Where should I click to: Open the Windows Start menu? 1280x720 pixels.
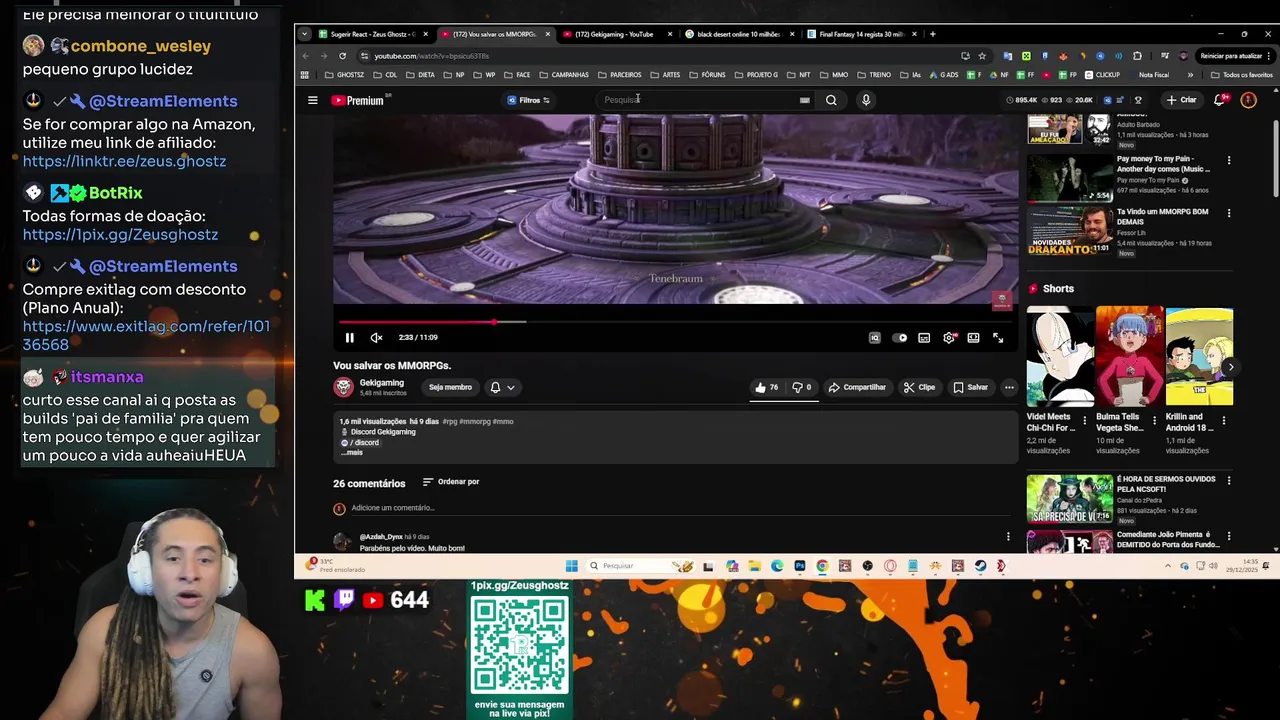[571, 566]
